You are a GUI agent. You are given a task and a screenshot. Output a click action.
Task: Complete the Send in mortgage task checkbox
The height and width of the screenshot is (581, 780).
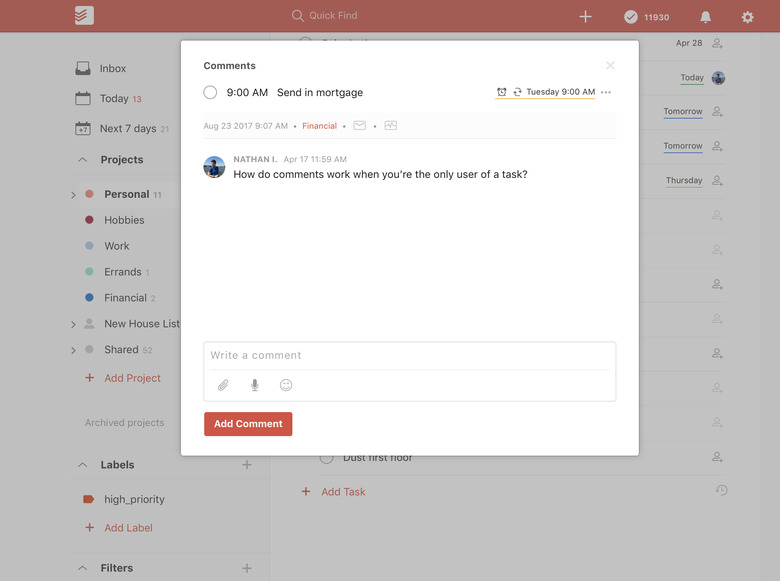pos(210,93)
